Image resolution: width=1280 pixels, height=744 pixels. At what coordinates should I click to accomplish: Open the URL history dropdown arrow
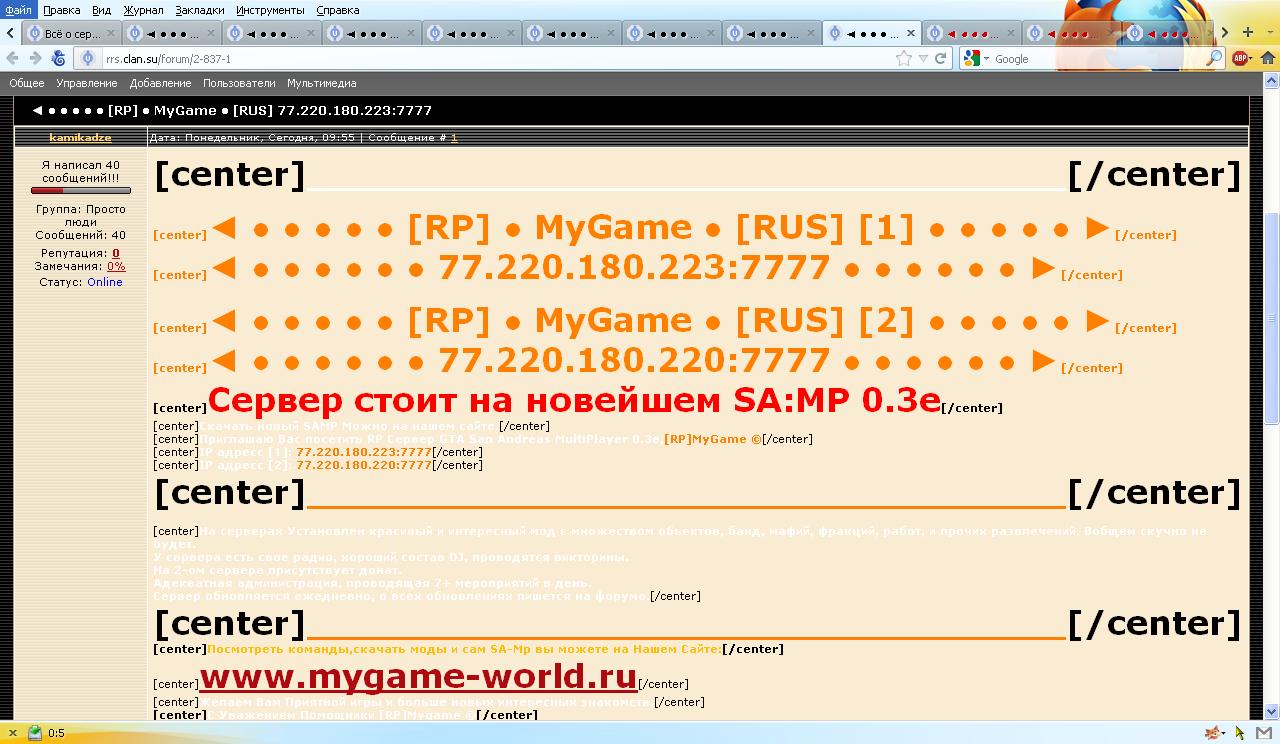tap(923, 59)
